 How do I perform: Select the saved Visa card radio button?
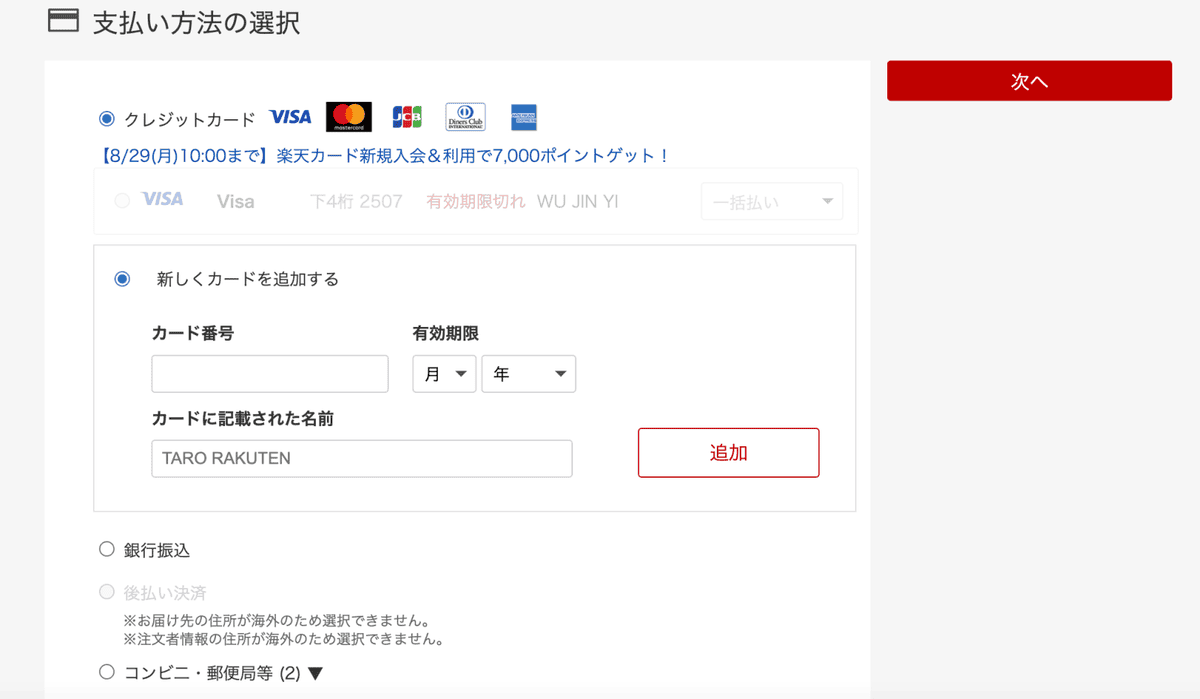coord(122,201)
